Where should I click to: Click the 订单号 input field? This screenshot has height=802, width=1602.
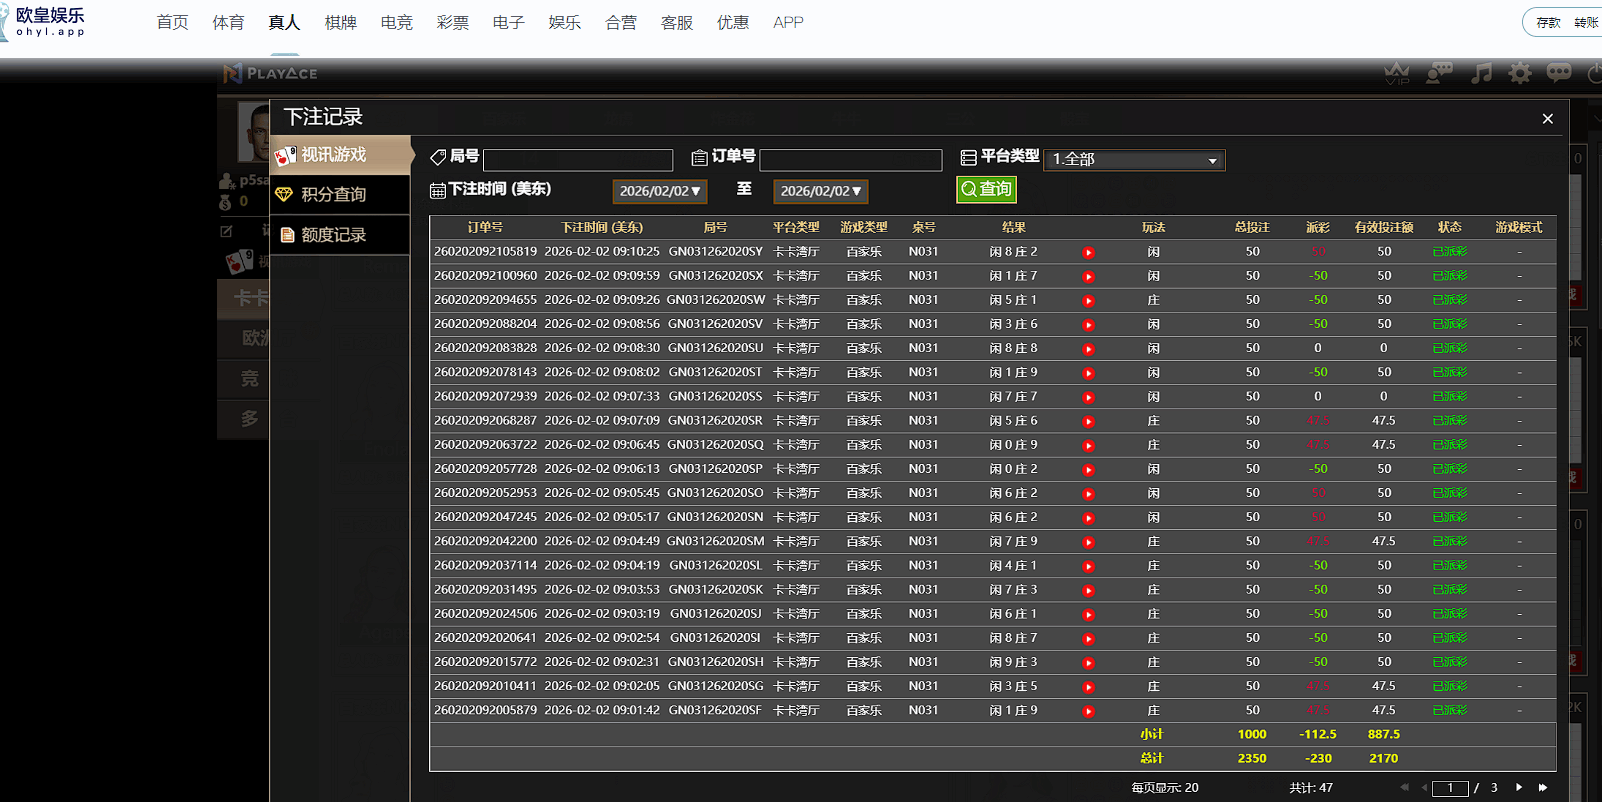[x=850, y=160]
